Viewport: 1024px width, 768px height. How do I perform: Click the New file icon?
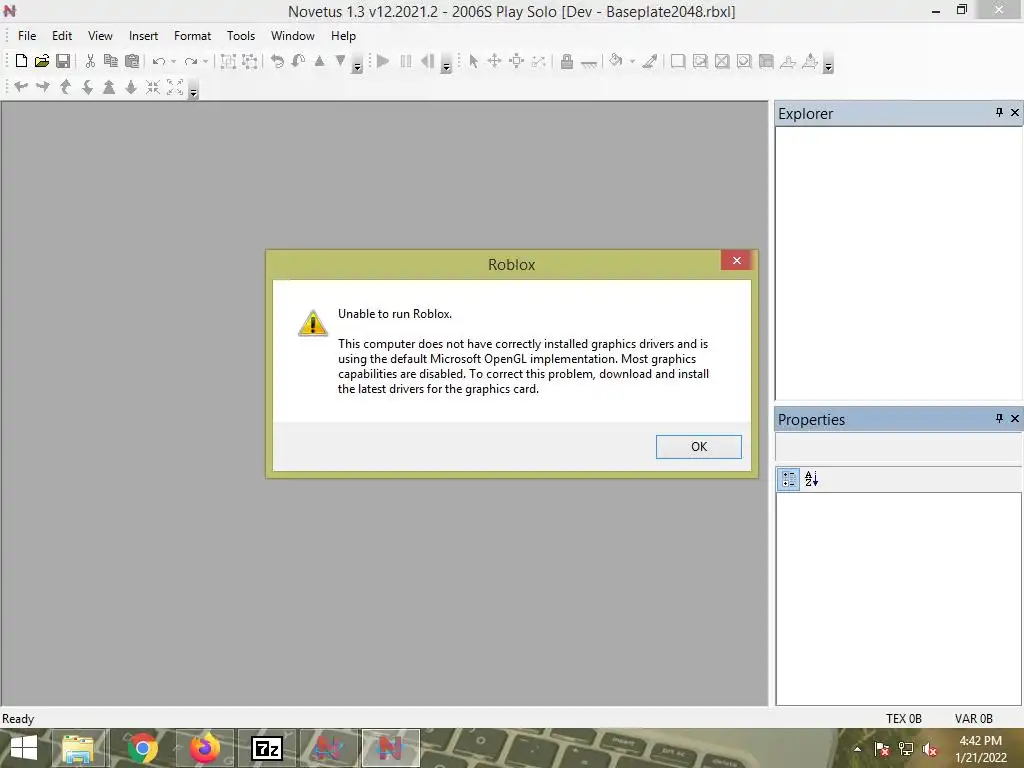(21, 61)
